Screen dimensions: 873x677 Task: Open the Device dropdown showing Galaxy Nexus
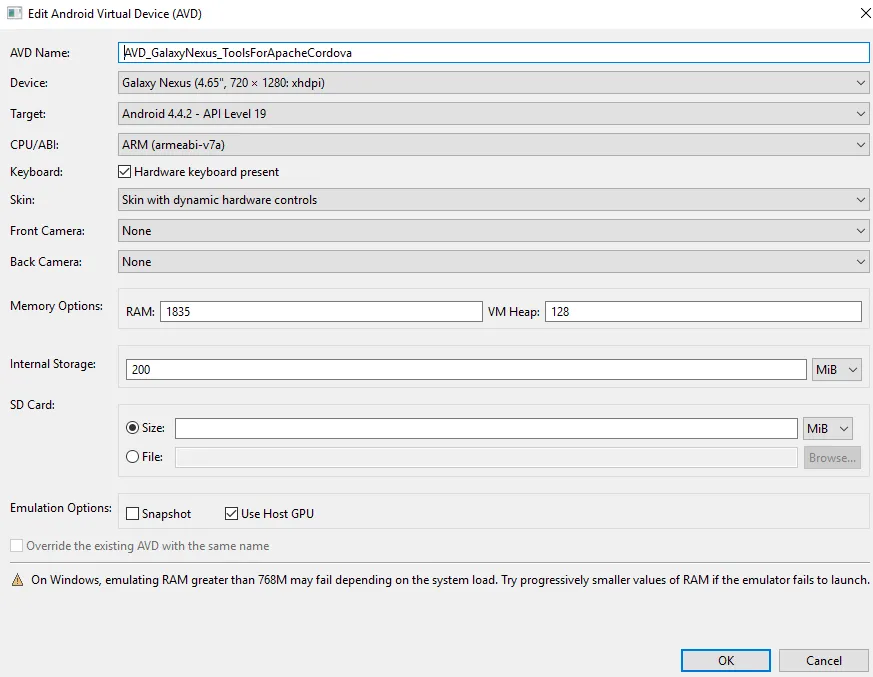tap(493, 83)
